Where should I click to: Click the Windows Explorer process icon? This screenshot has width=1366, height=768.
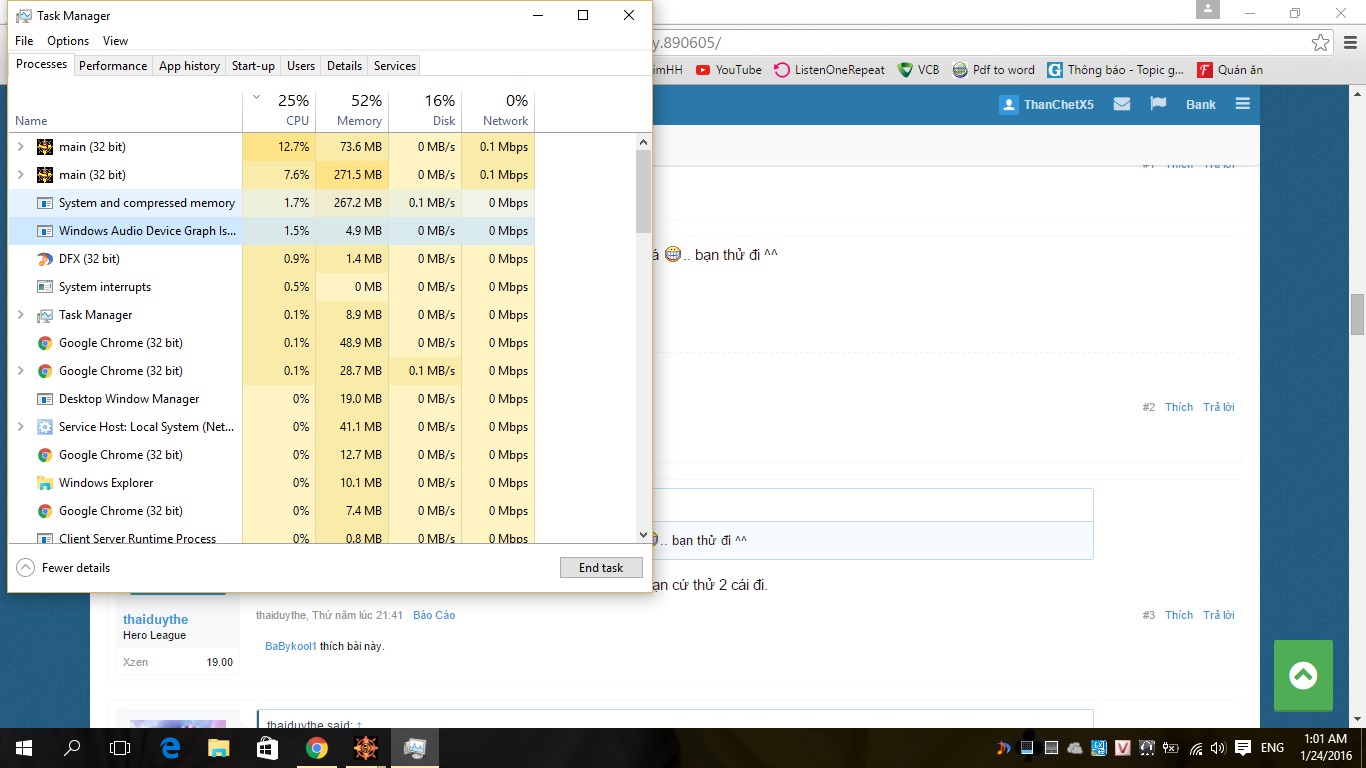click(x=44, y=483)
